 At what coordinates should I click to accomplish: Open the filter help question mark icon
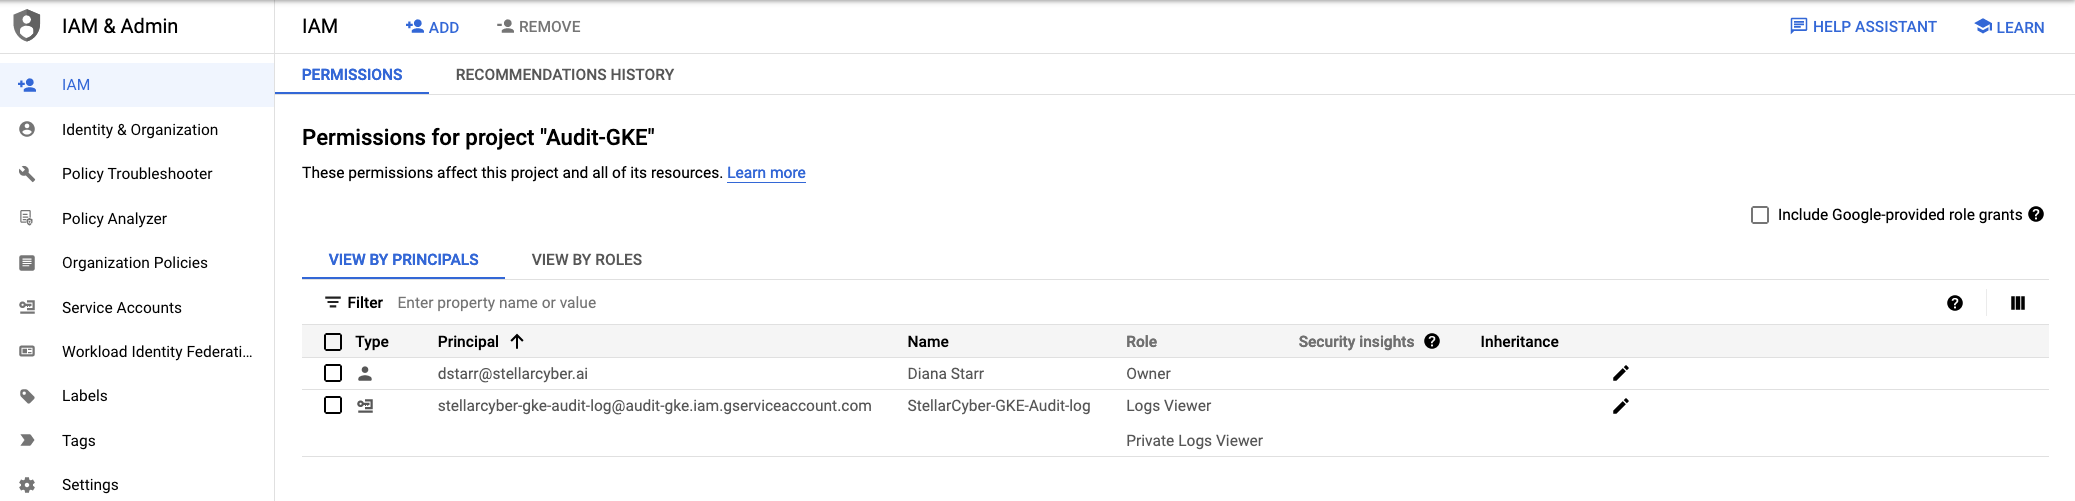click(1954, 303)
